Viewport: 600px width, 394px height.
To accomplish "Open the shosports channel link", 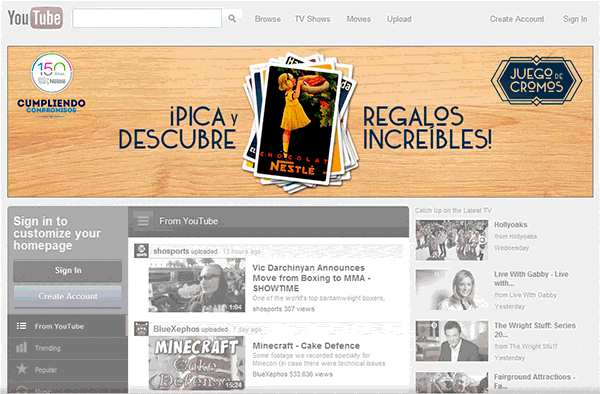I will pos(171,251).
